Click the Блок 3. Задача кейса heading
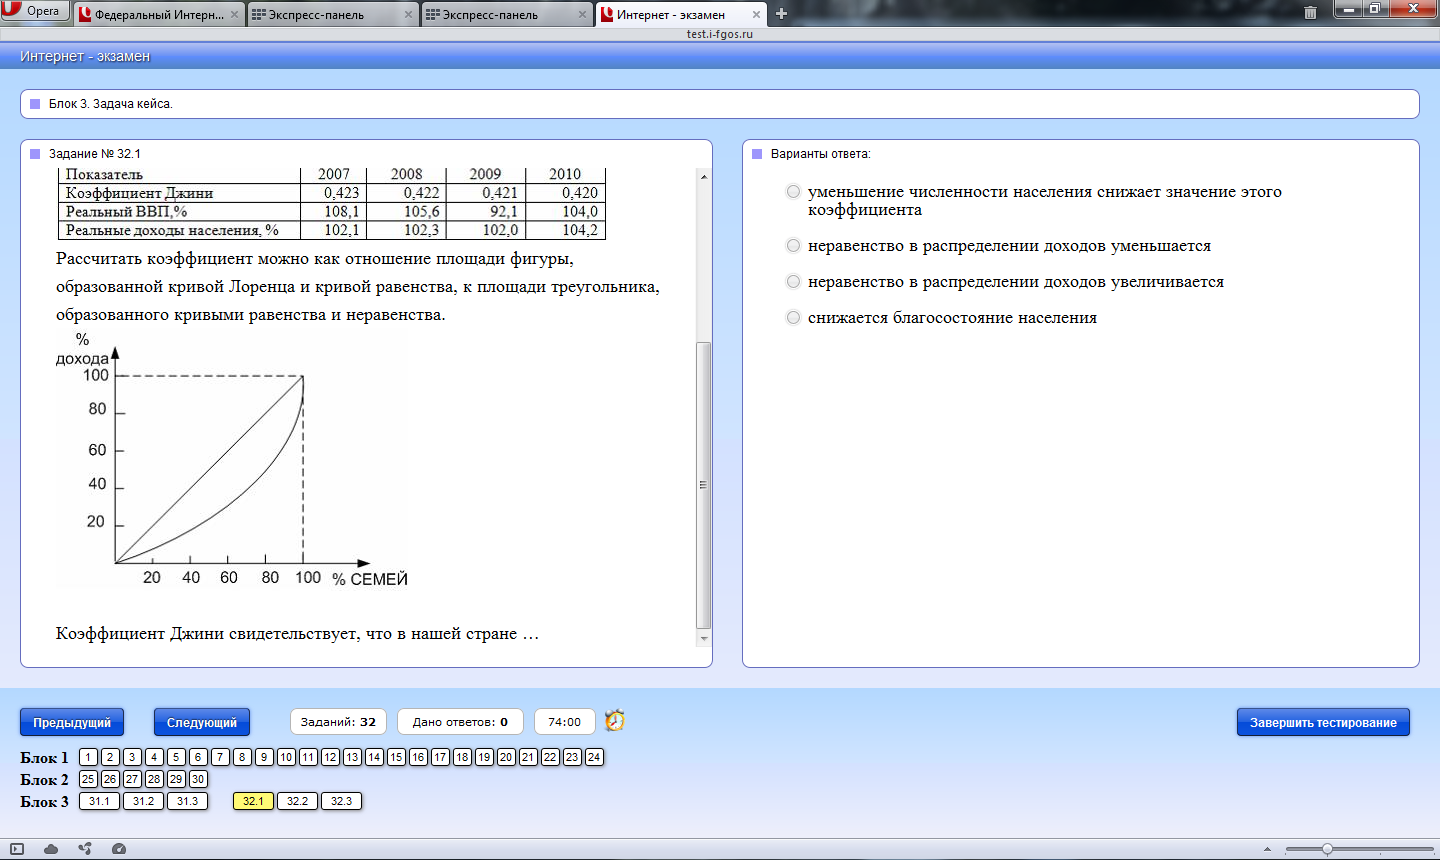The image size is (1440, 860). coord(110,104)
